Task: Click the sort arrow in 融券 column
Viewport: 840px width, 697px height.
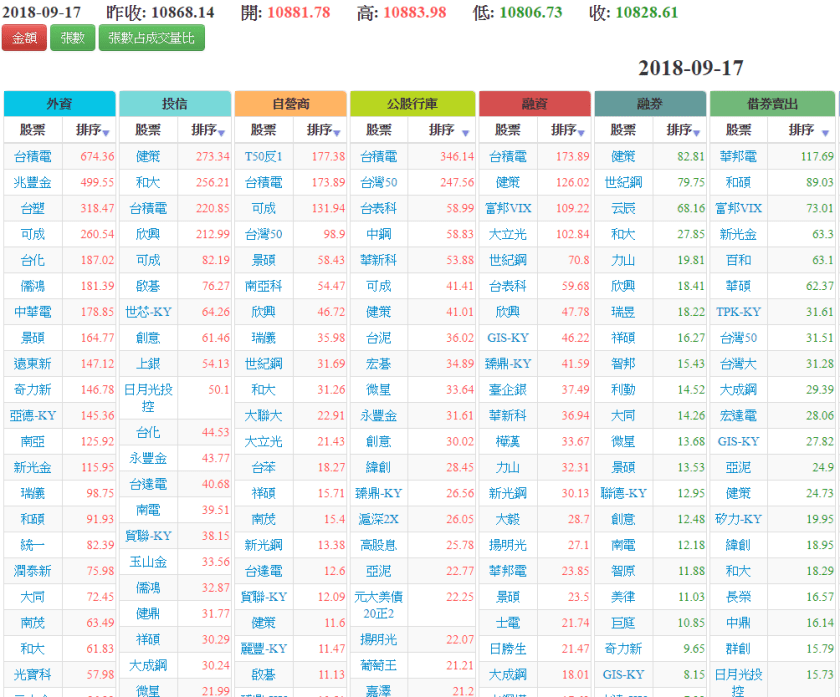Action: point(697,132)
